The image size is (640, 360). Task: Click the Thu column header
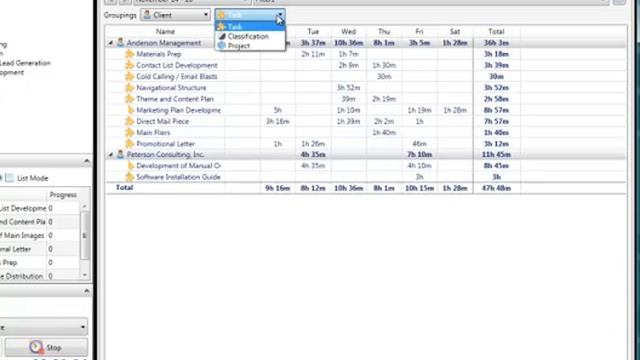384,31
